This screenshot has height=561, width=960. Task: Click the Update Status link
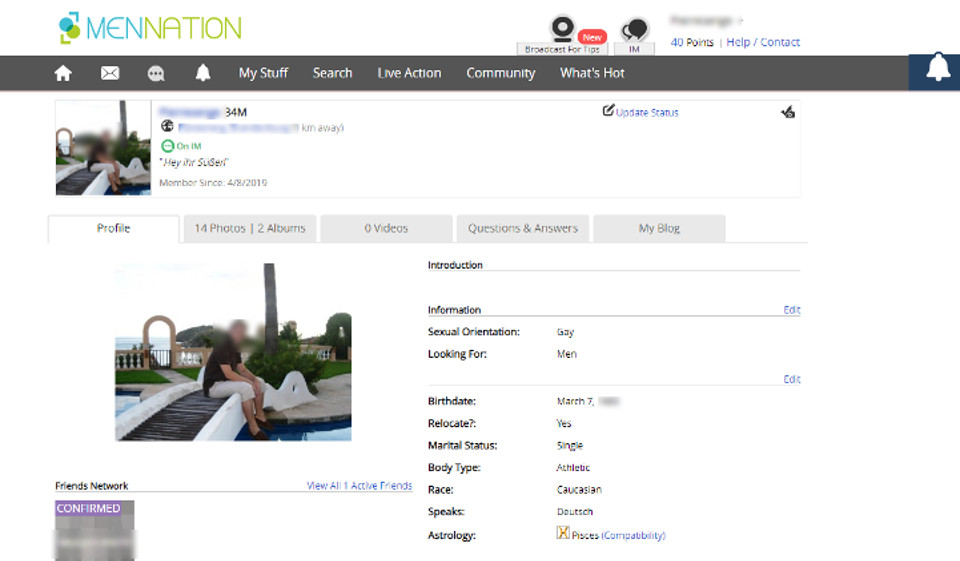646,113
